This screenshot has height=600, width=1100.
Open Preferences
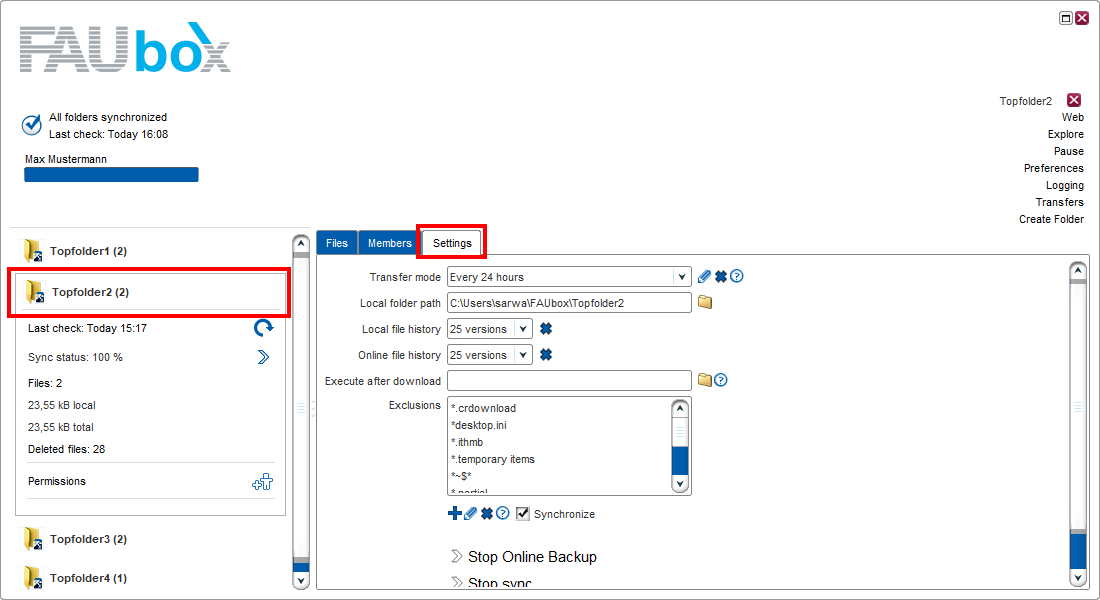(x=1053, y=168)
